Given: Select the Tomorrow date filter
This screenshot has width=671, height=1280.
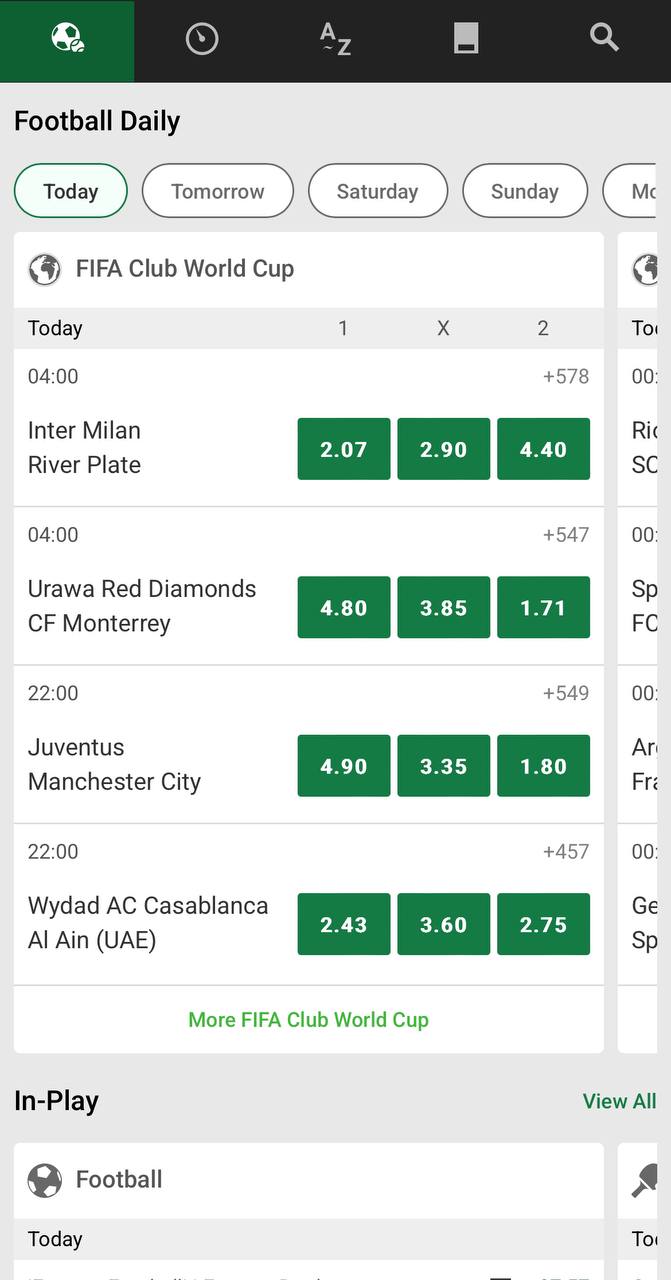Looking at the screenshot, I should [218, 191].
